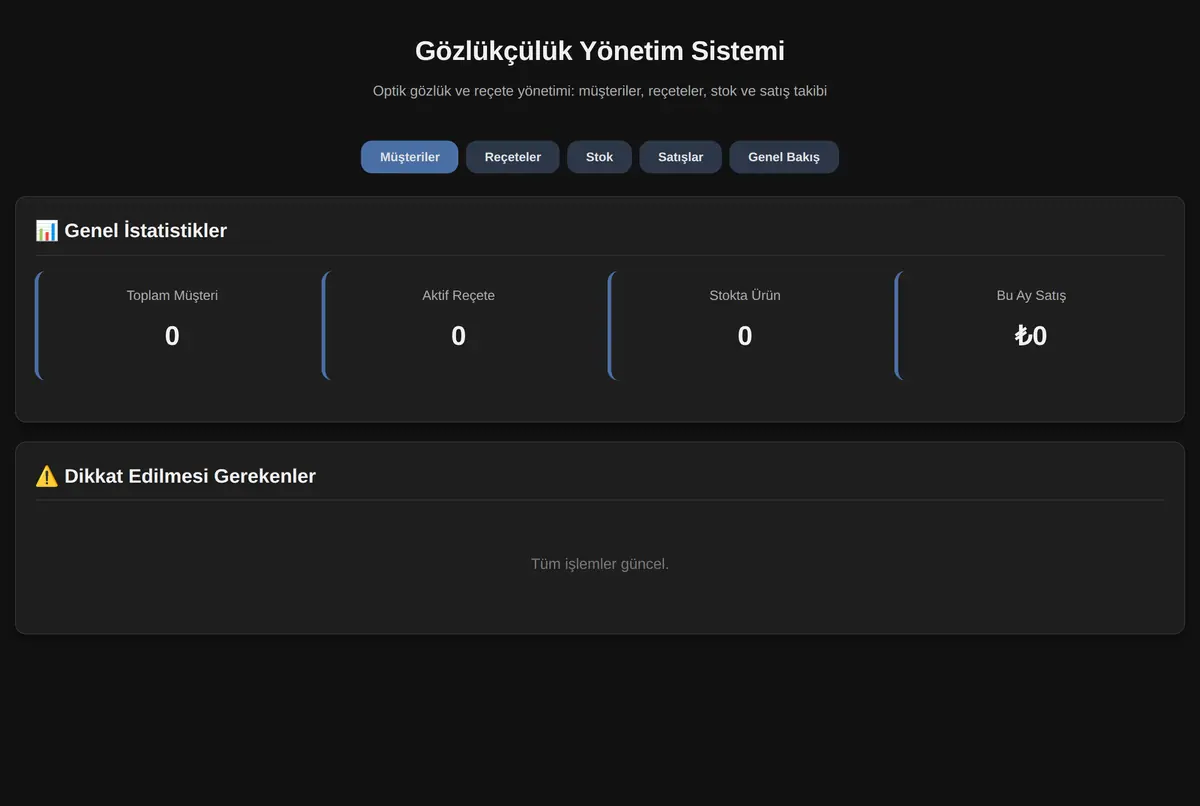The width and height of the screenshot is (1200, 806).
Task: Click the Stokta Ürün label
Action: 745,295
